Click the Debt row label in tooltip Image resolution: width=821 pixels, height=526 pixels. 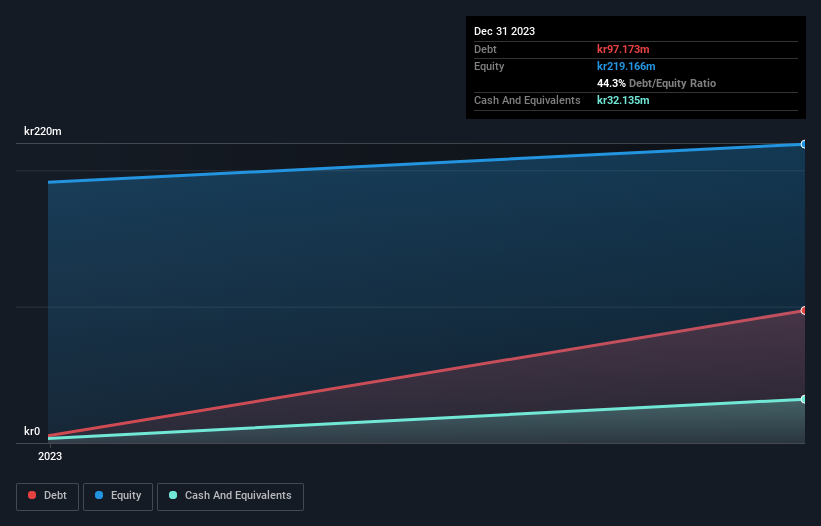485,49
